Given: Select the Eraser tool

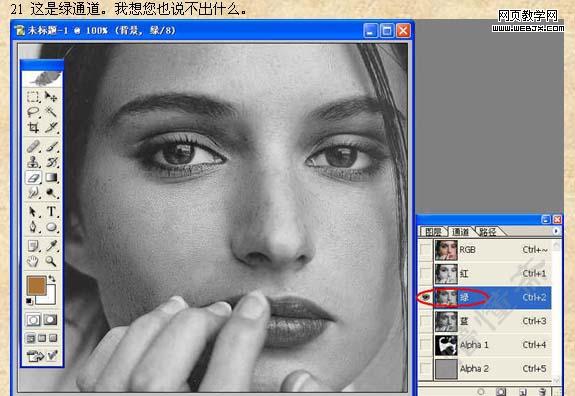Looking at the screenshot, I should pos(33,178).
